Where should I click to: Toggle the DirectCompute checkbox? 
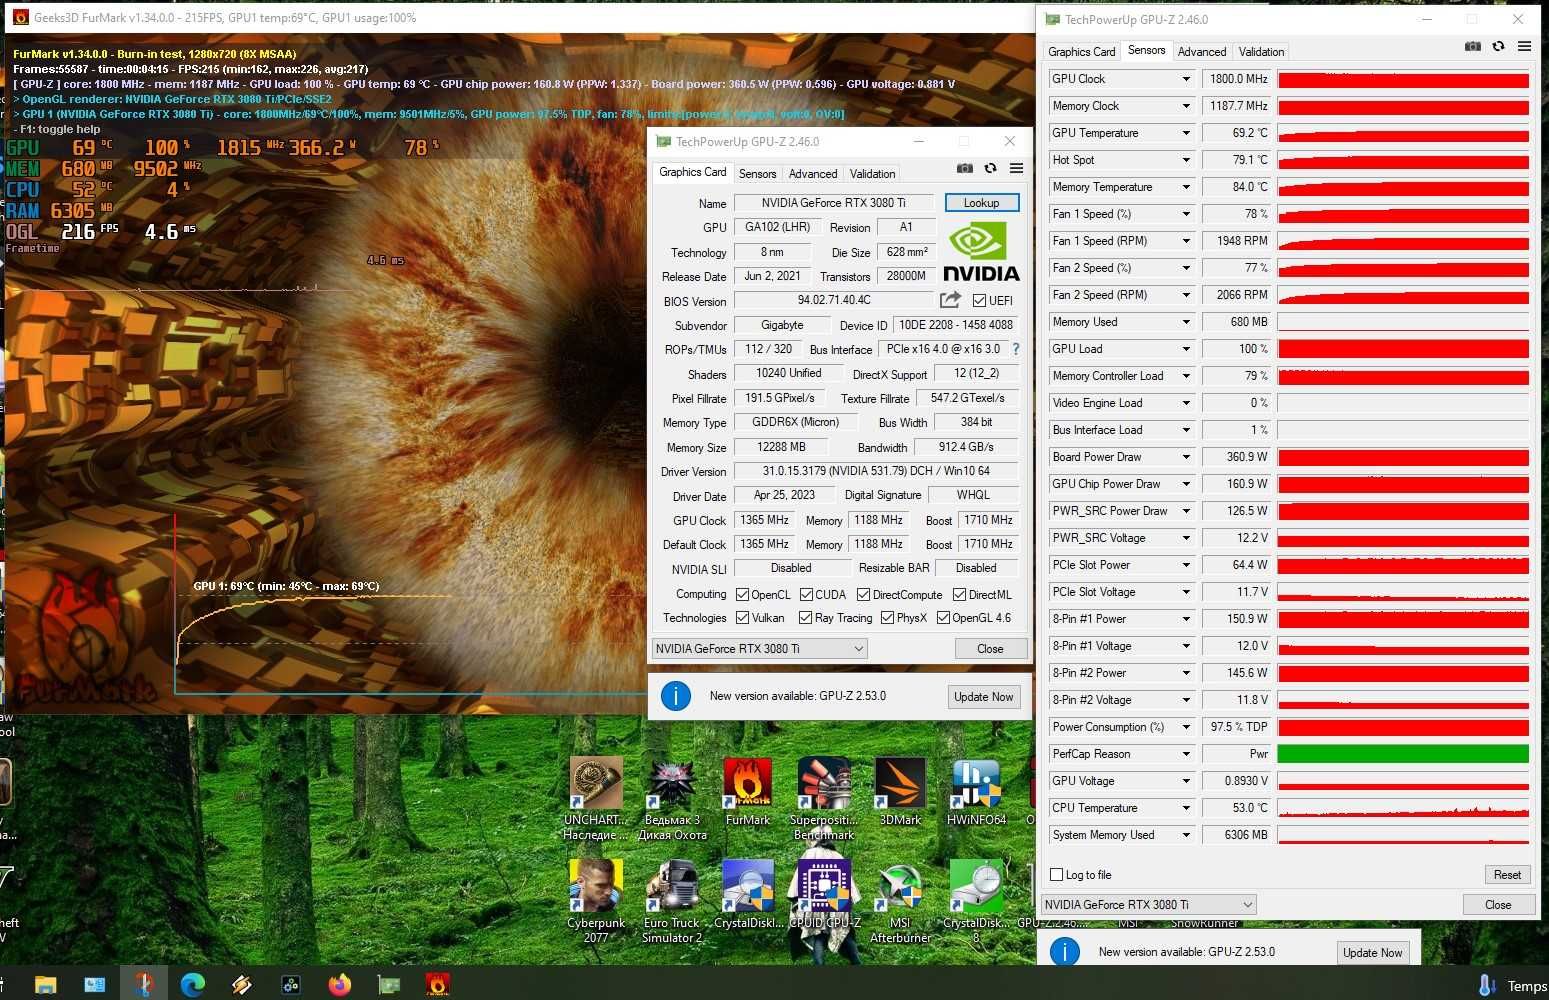(x=863, y=594)
